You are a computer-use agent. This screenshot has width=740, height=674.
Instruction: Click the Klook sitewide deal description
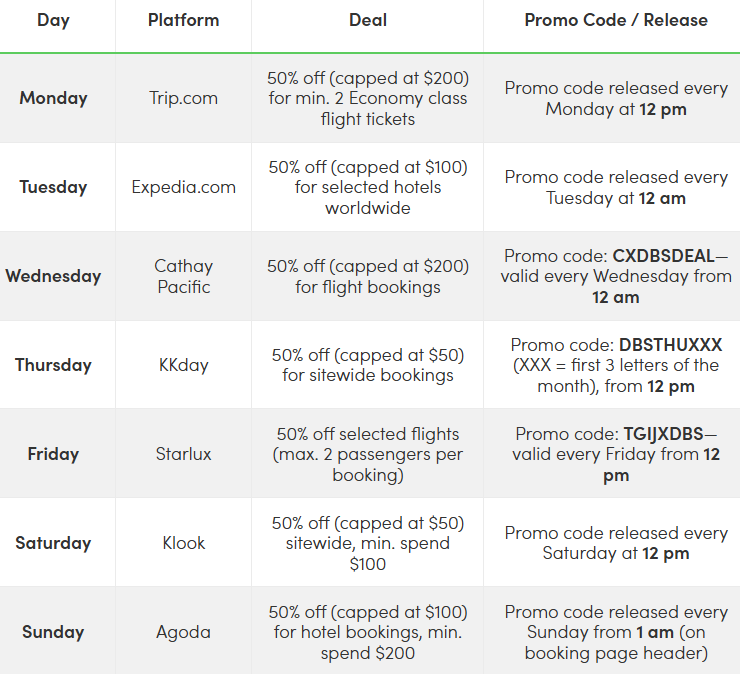[x=367, y=543]
